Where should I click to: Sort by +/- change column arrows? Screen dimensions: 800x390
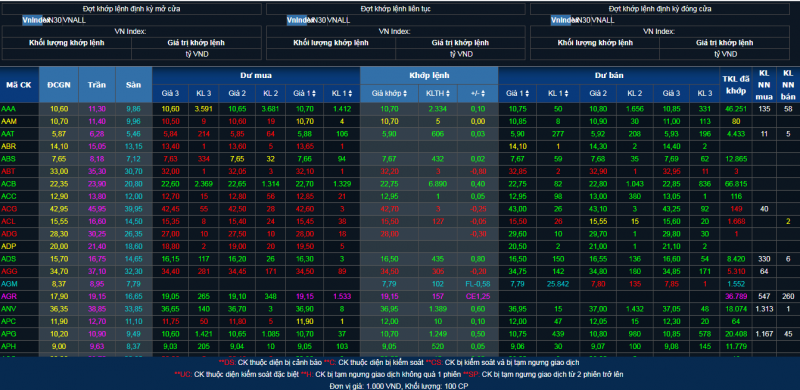coord(483,93)
